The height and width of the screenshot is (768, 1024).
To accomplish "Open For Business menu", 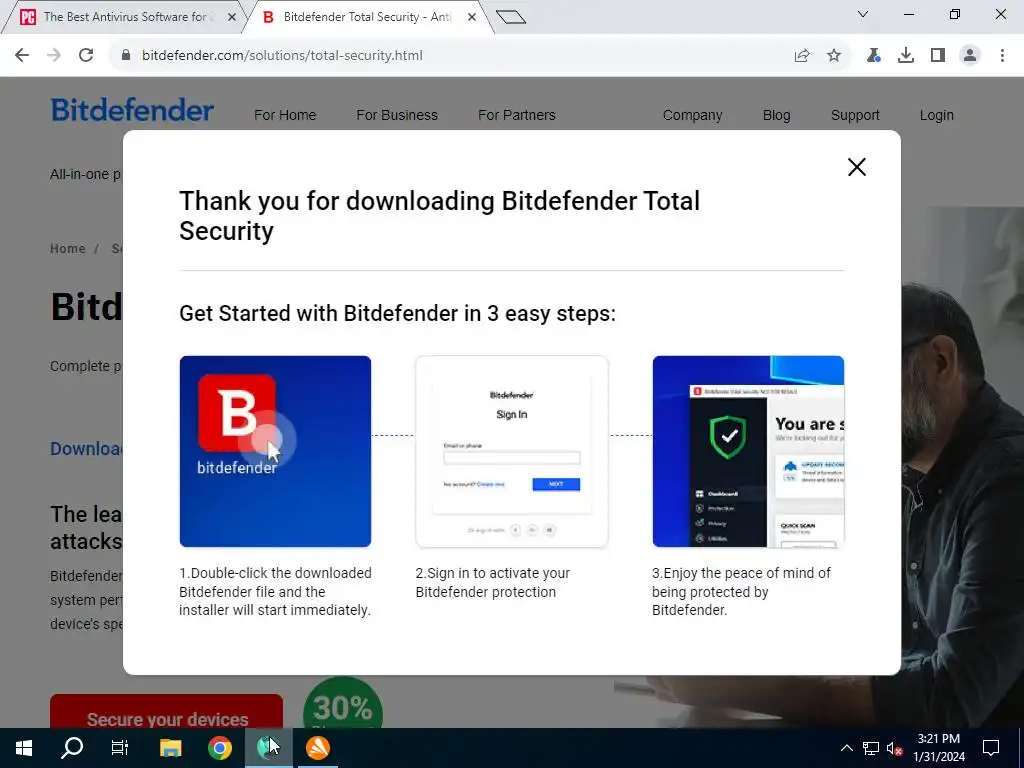I will click(x=397, y=115).
